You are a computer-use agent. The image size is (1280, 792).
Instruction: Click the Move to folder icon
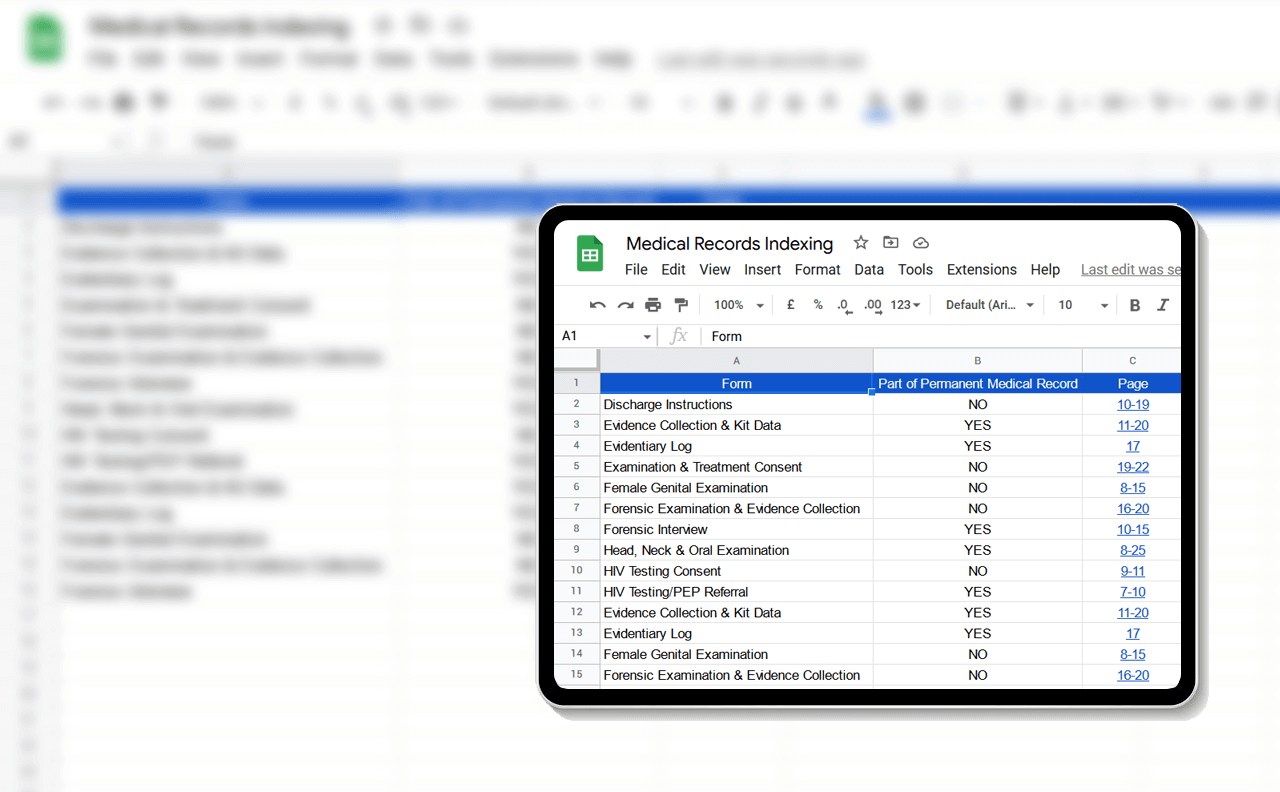point(891,243)
